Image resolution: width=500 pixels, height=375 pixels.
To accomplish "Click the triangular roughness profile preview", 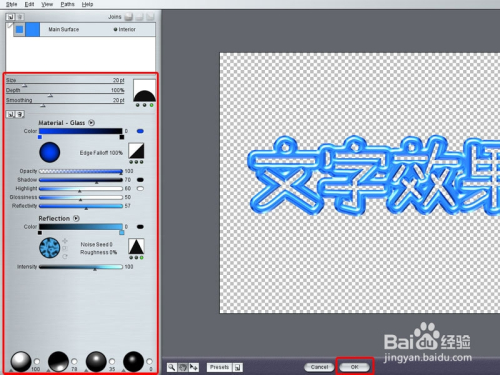I will pyautogui.click(x=136, y=246).
